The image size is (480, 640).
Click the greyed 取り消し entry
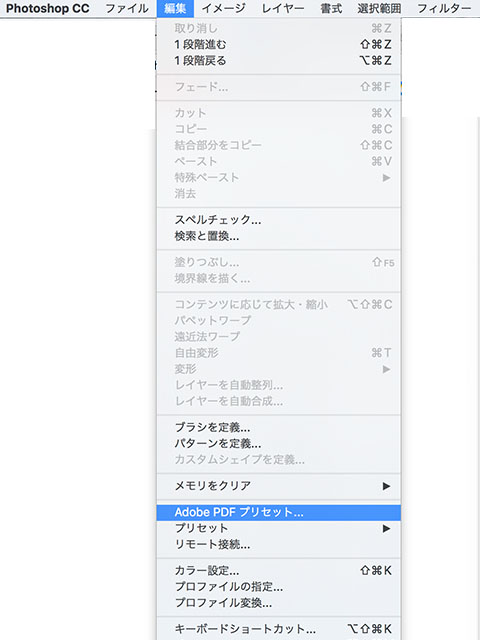point(279,29)
